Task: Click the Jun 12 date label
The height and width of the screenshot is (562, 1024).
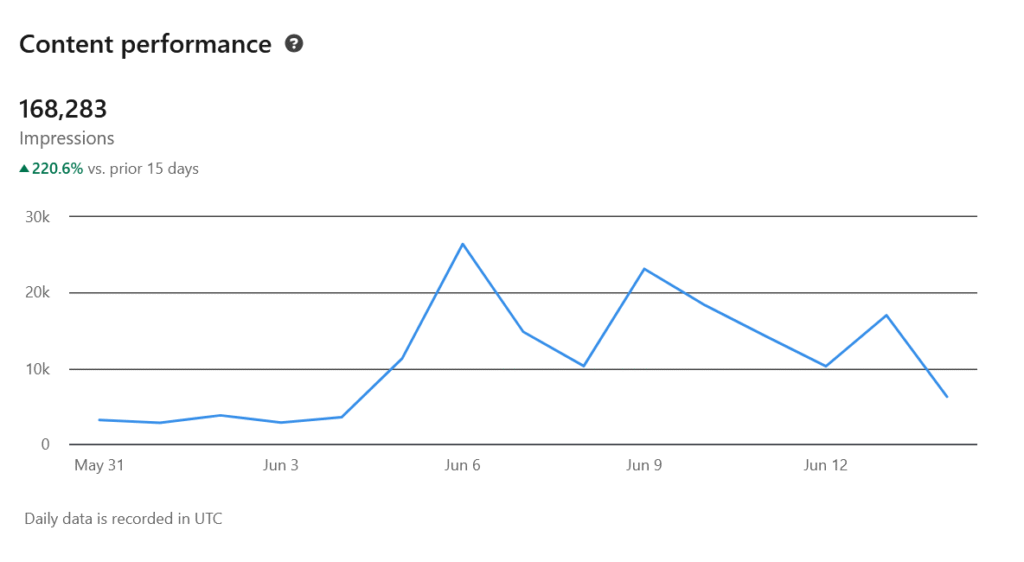Action: point(825,466)
